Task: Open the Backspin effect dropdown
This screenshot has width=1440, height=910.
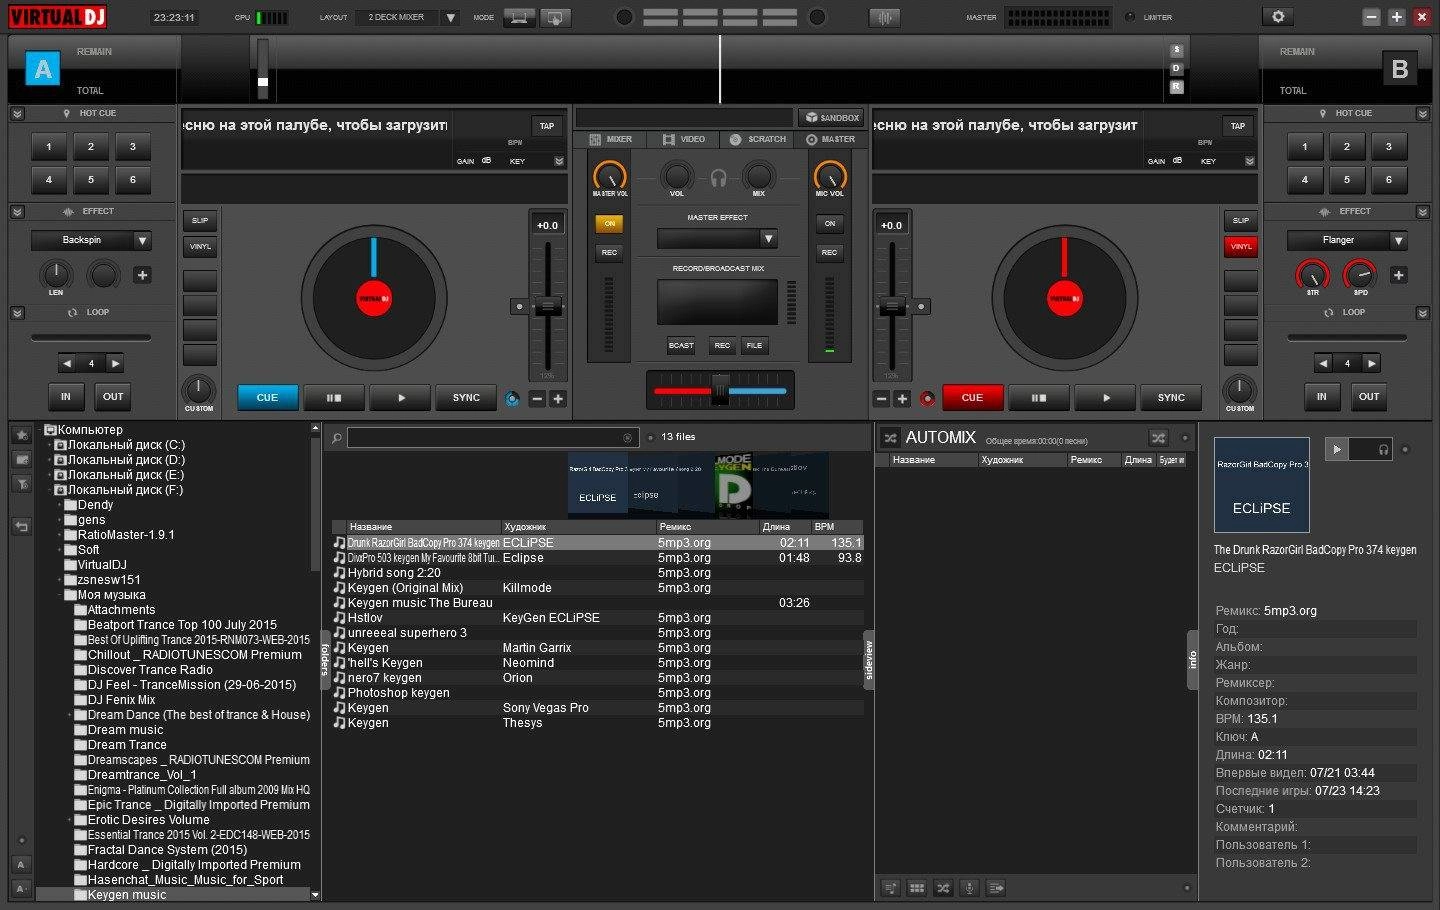Action: coord(142,240)
